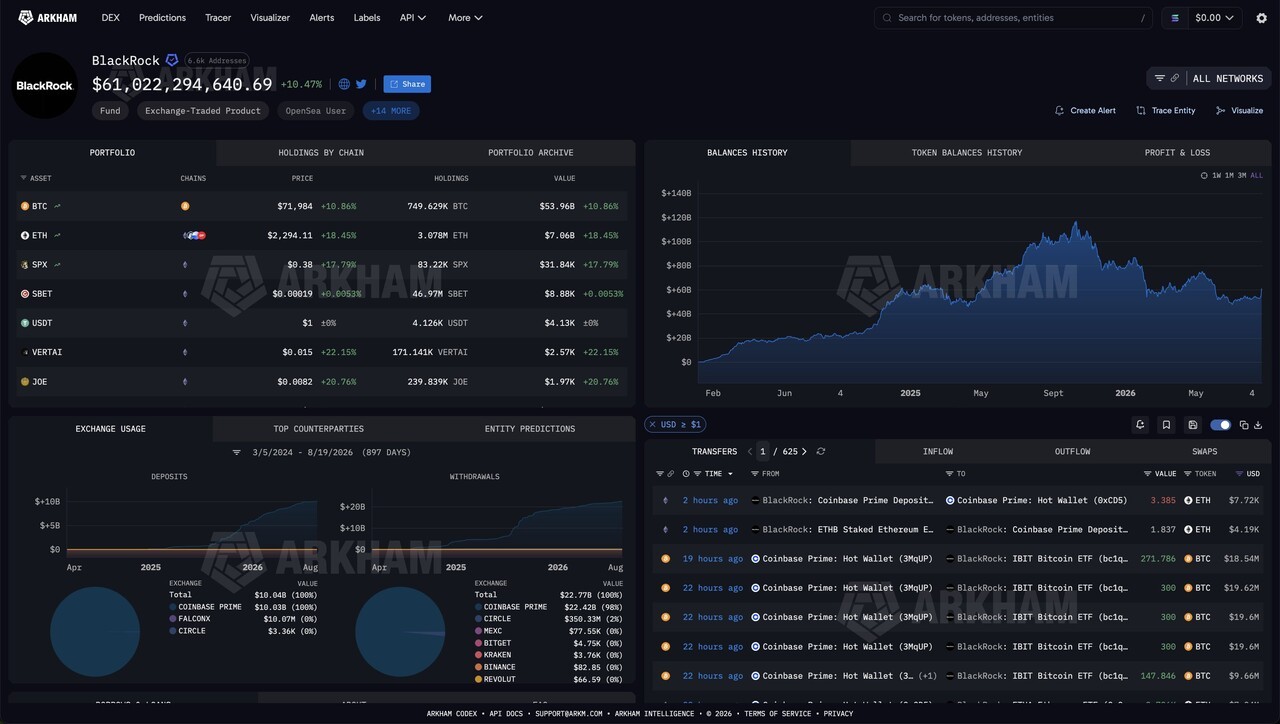Go to the Tracer page
Viewport: 1280px width, 724px height.
click(x=218, y=18)
